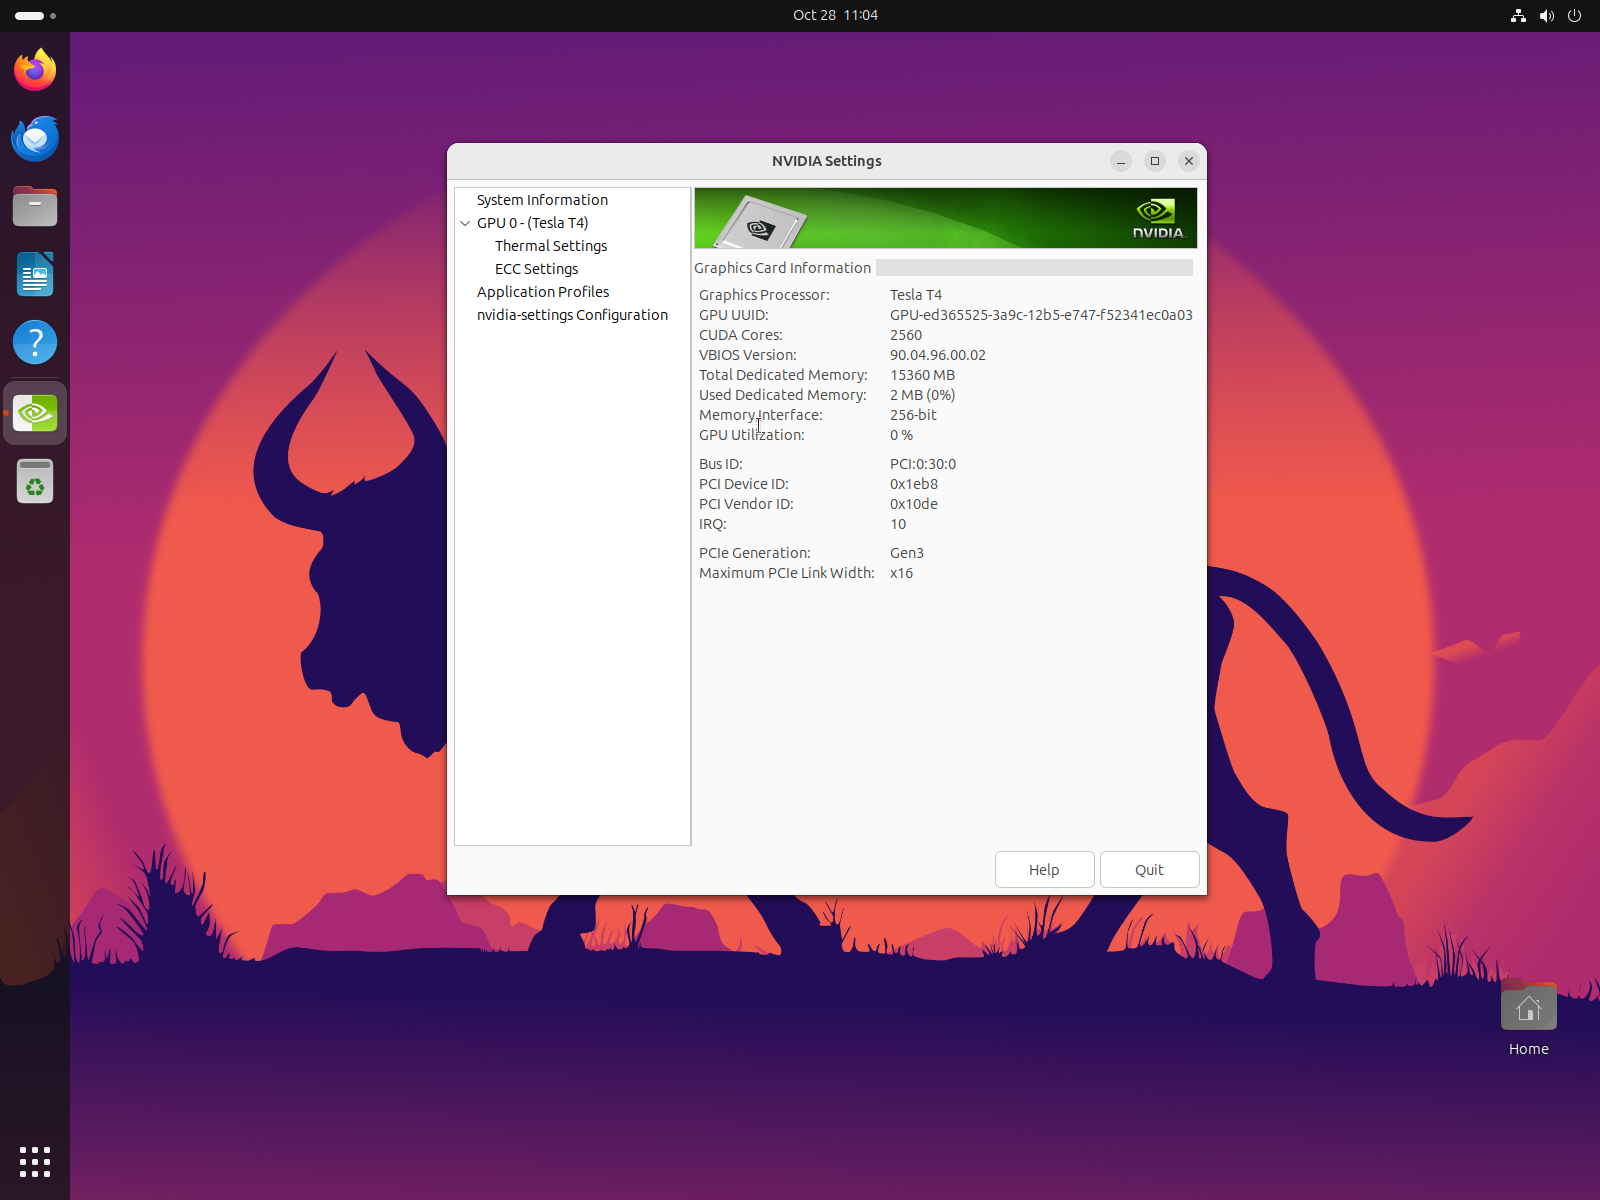Click the CUDA Cores value 2560
The height and width of the screenshot is (1200, 1600).
point(906,335)
